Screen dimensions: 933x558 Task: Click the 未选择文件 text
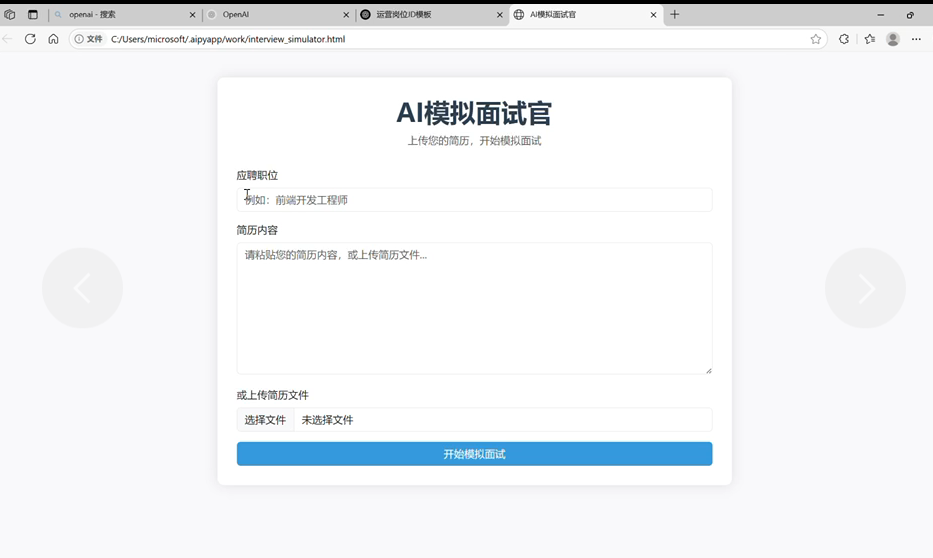point(327,420)
